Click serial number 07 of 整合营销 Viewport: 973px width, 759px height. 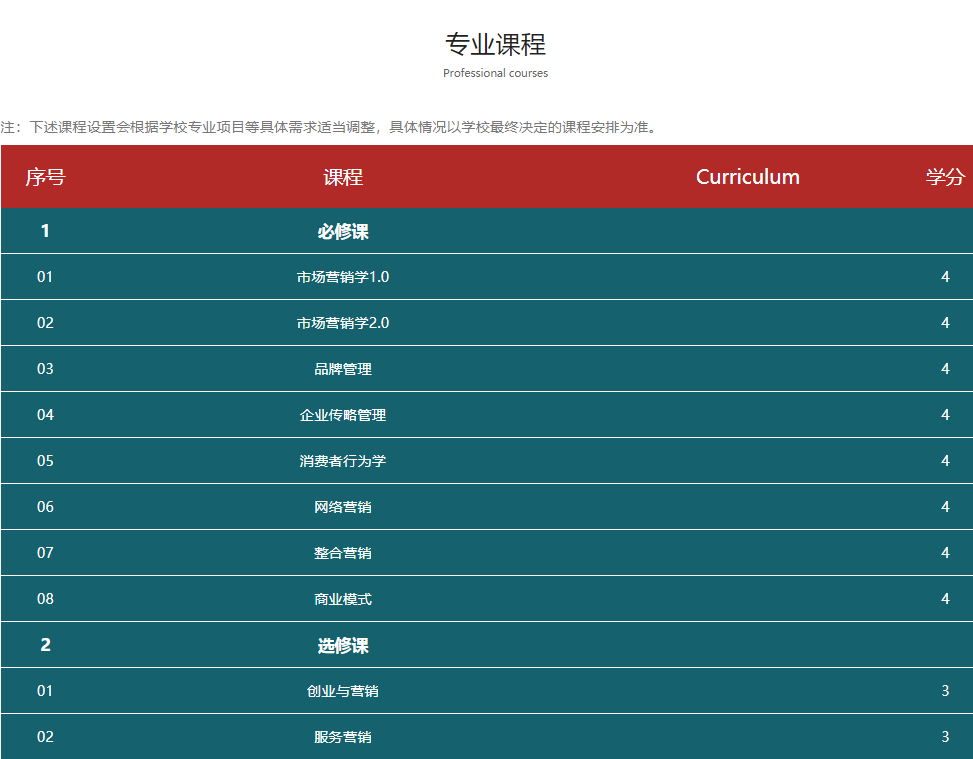click(x=45, y=552)
